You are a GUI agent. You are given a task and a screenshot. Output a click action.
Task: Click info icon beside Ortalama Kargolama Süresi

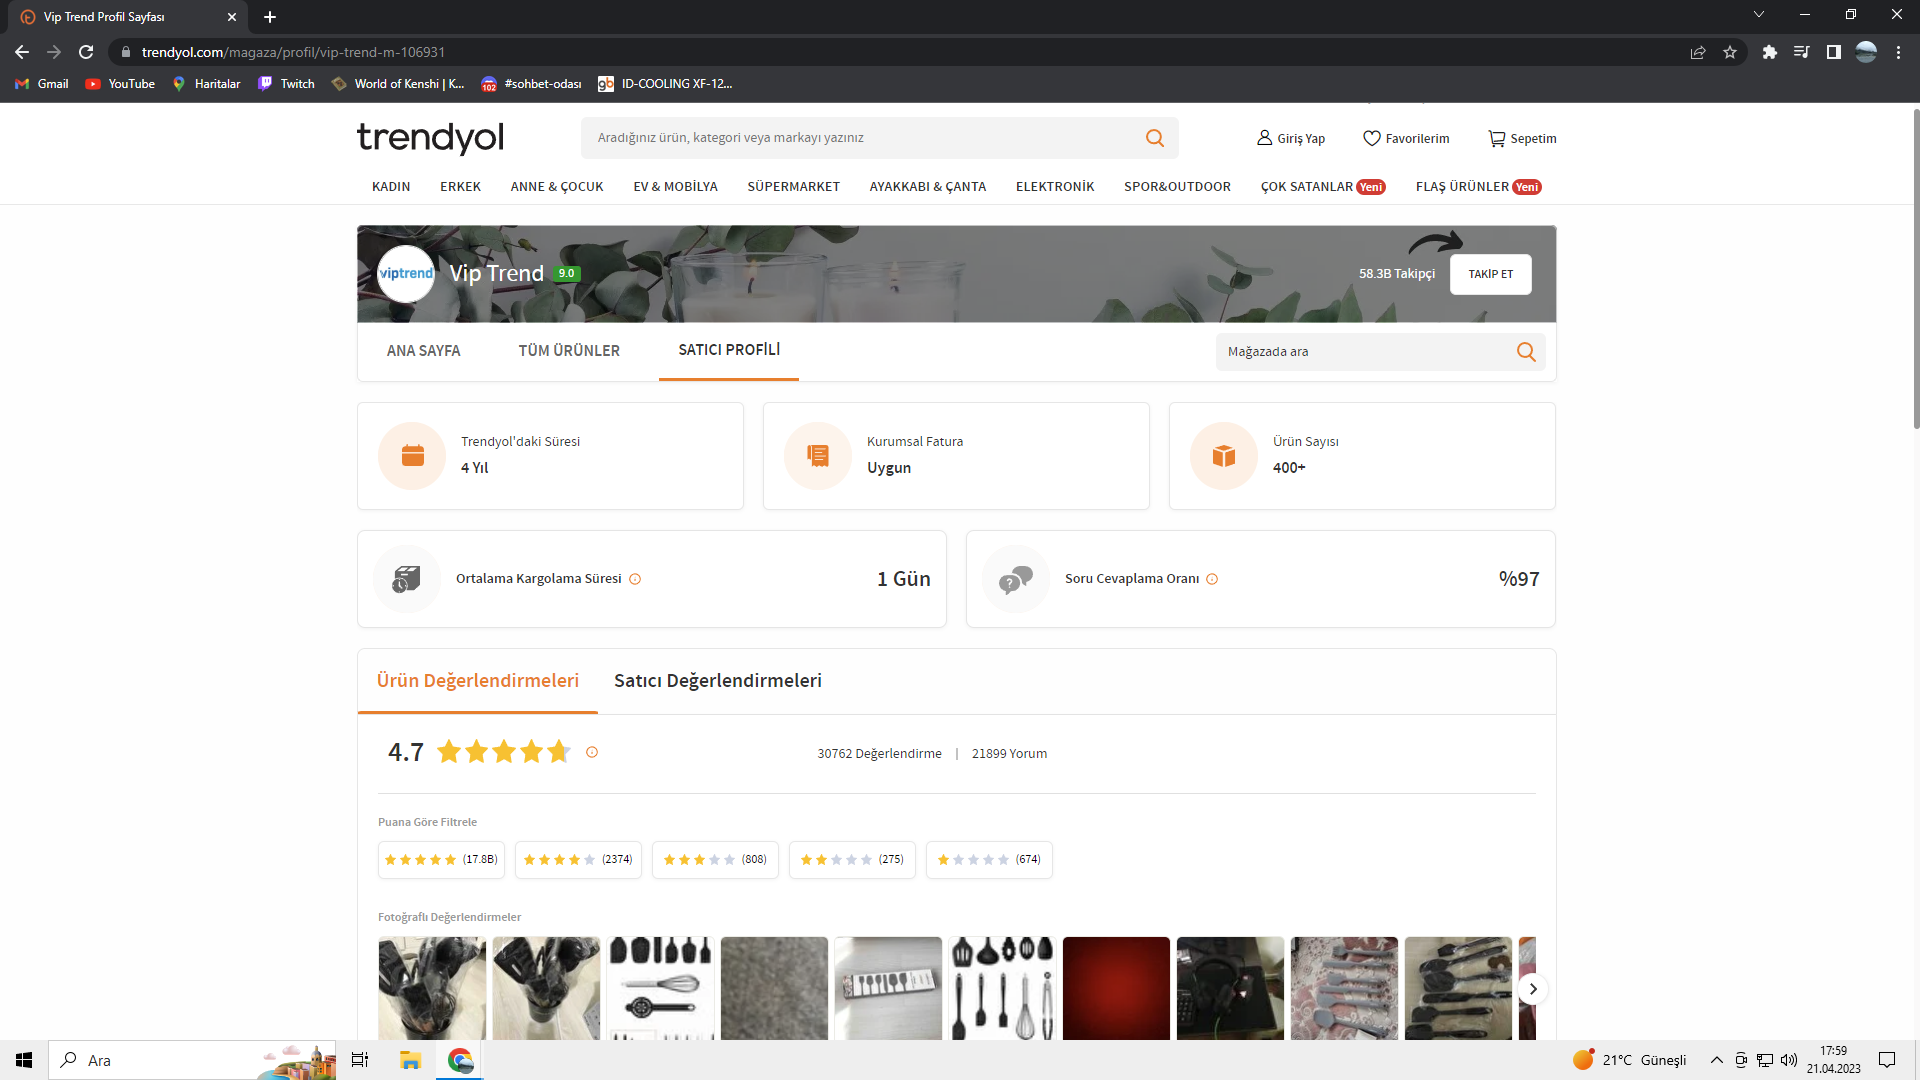(x=635, y=579)
